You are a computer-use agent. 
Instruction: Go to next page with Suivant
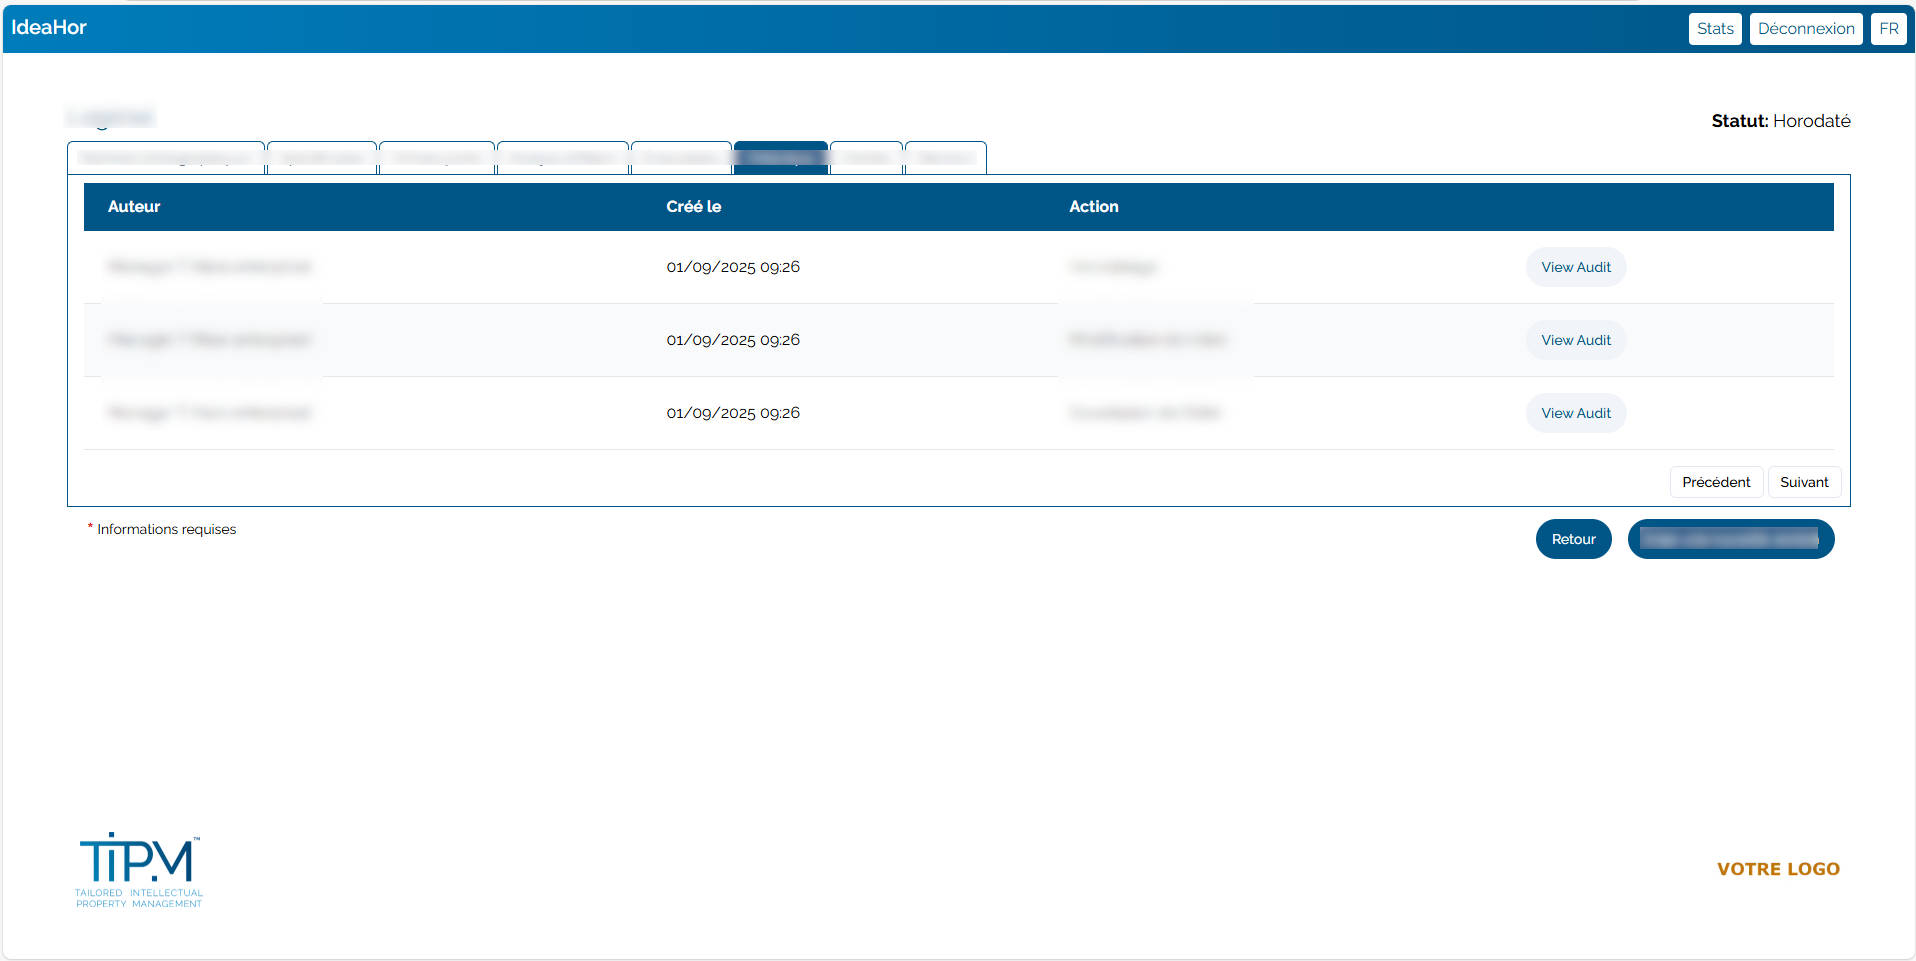(1803, 482)
